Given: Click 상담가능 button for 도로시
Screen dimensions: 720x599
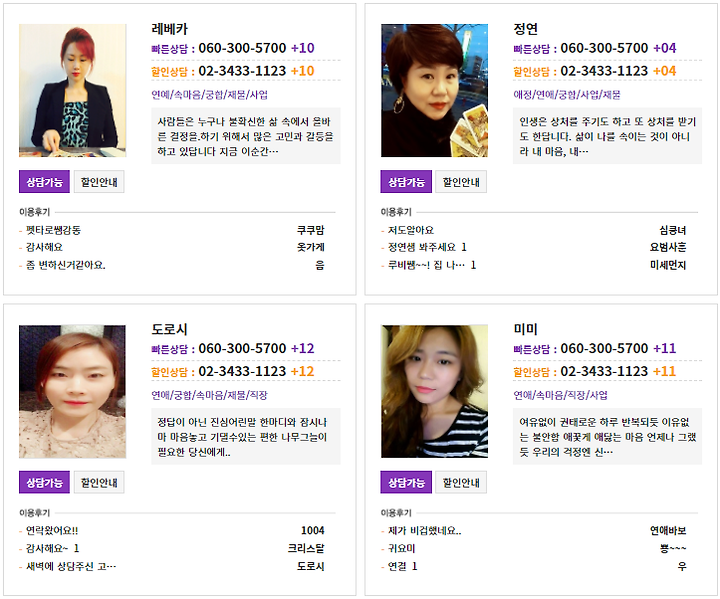Looking at the screenshot, I should pos(44,482).
